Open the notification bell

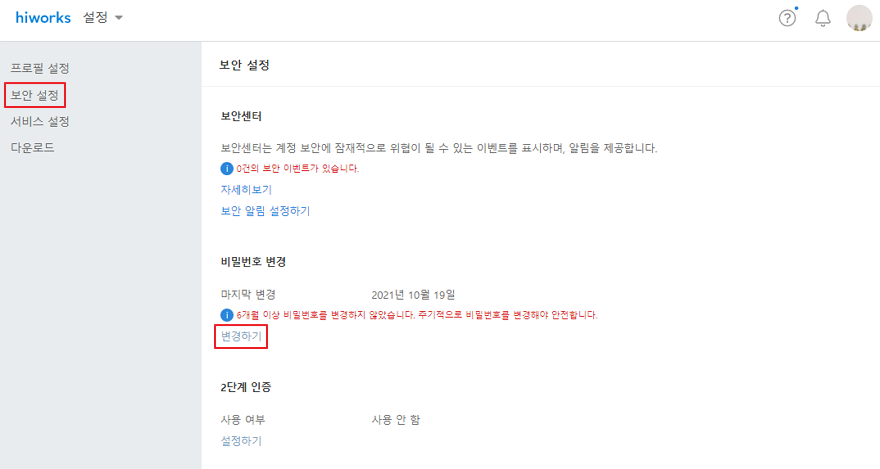click(x=823, y=18)
